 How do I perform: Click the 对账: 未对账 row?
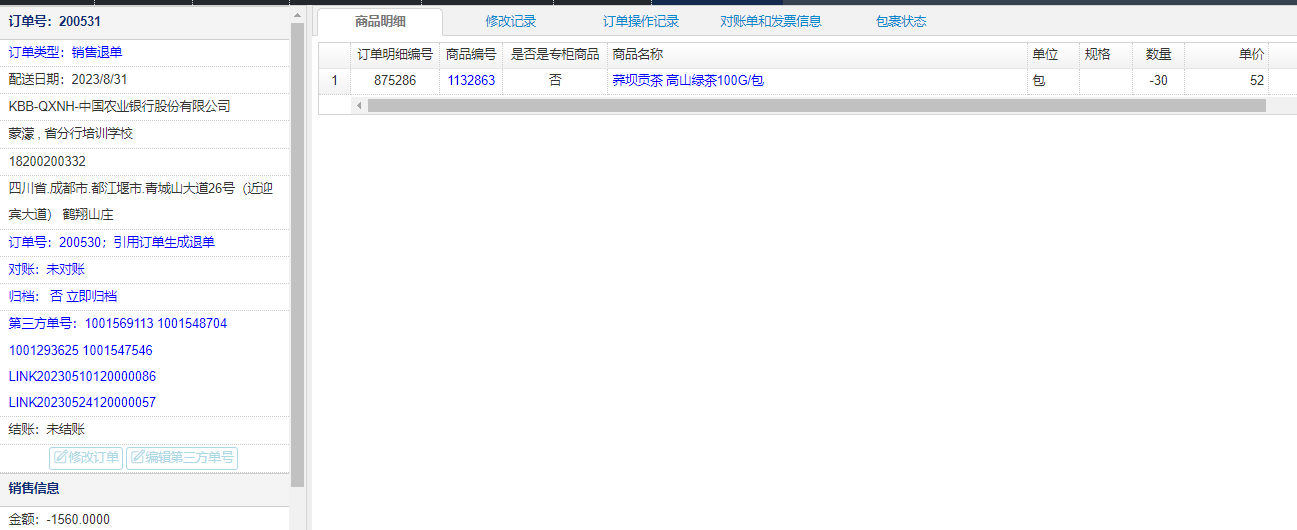click(x=145, y=269)
